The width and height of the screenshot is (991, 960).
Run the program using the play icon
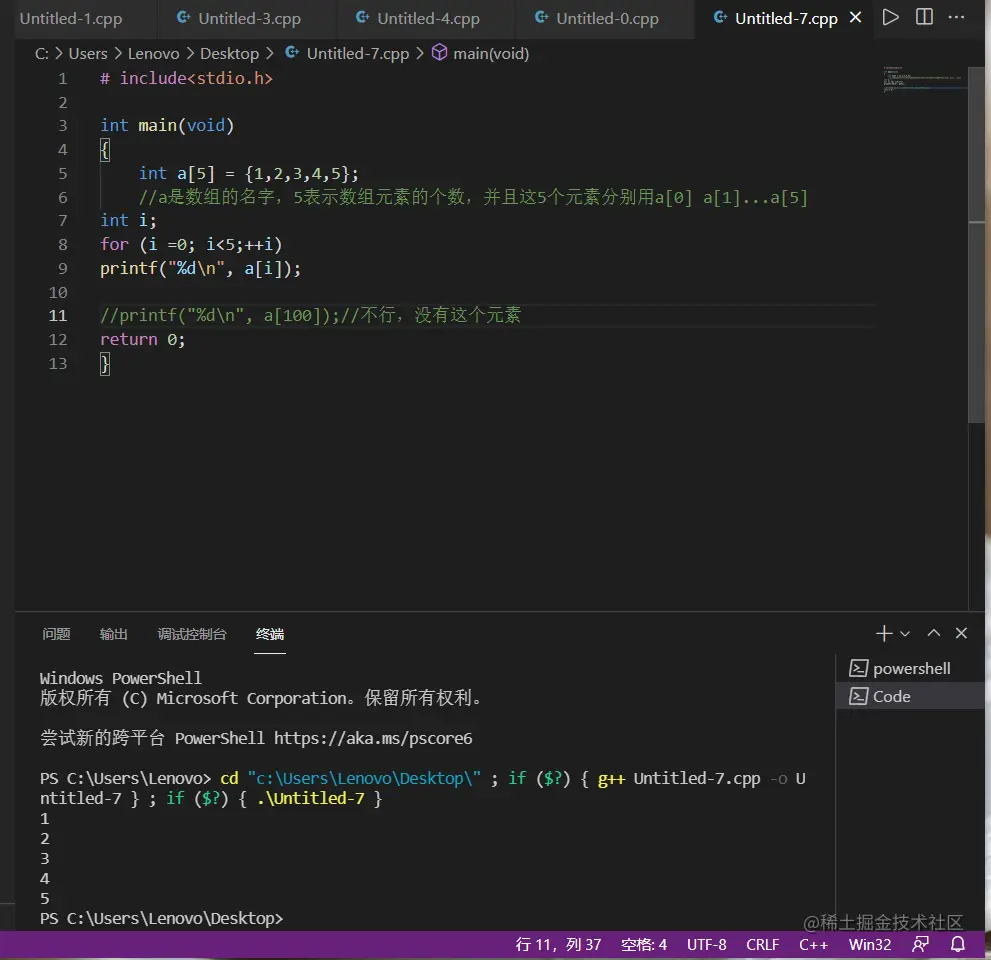click(x=891, y=17)
